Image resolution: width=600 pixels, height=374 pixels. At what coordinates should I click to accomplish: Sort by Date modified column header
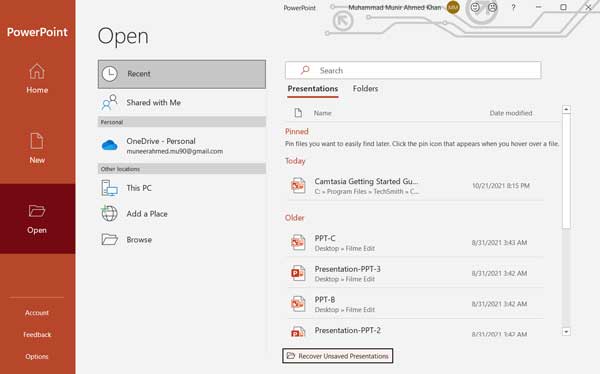pos(511,113)
